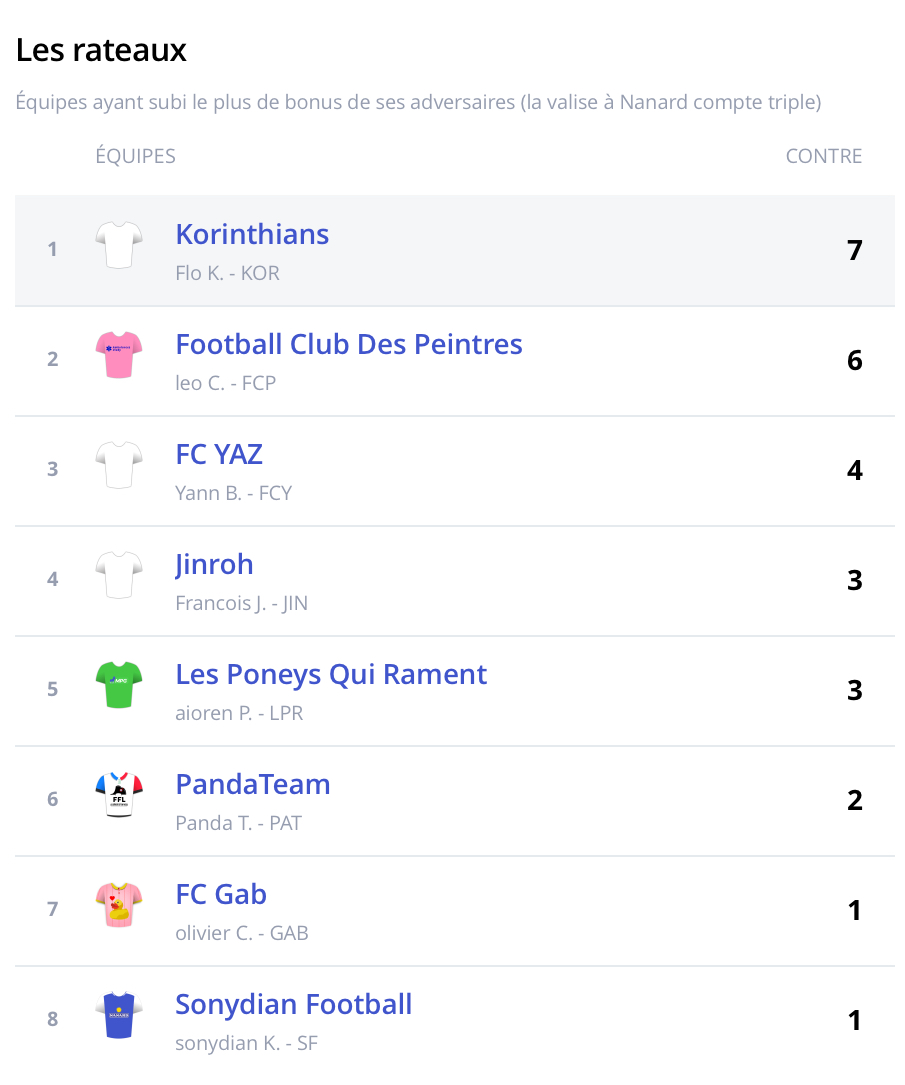Click Korinthians' score of 7
This screenshot has width=905, height=1085.
pos(854,250)
